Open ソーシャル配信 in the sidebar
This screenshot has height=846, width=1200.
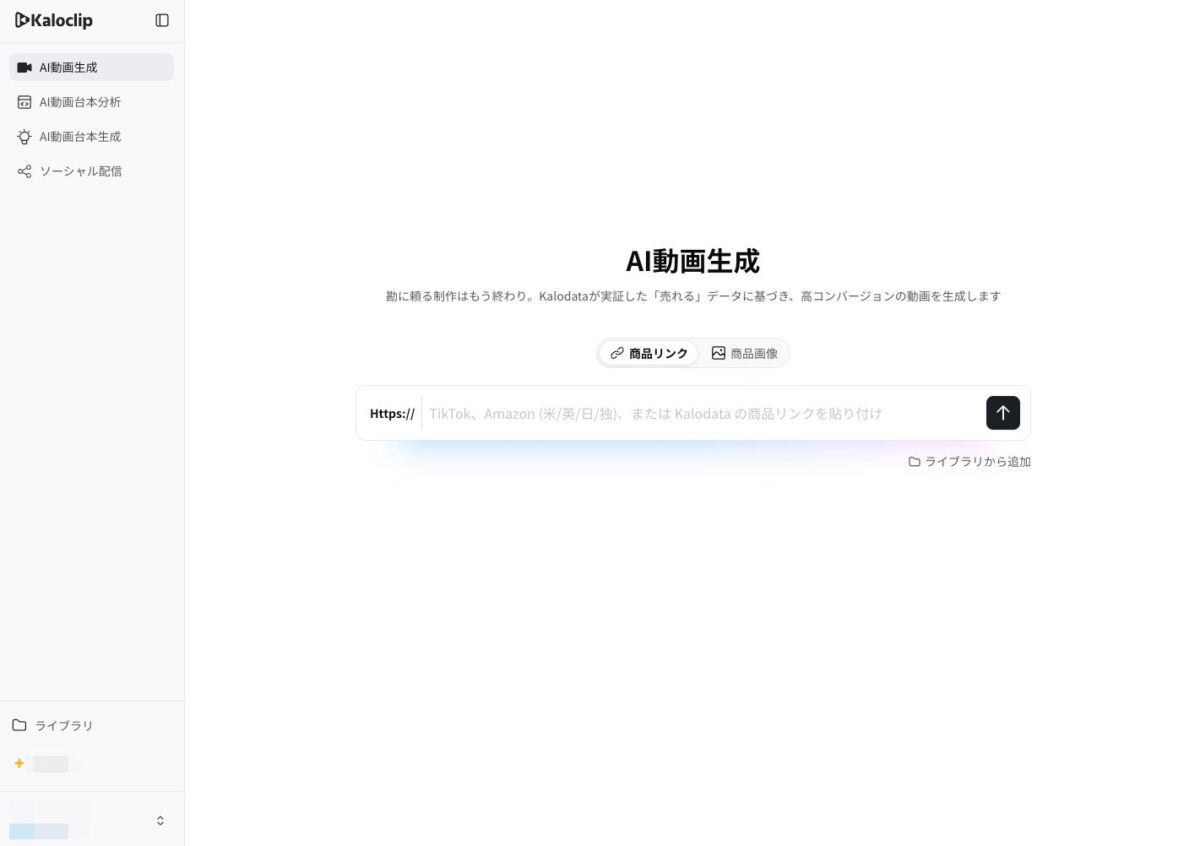(x=92, y=171)
